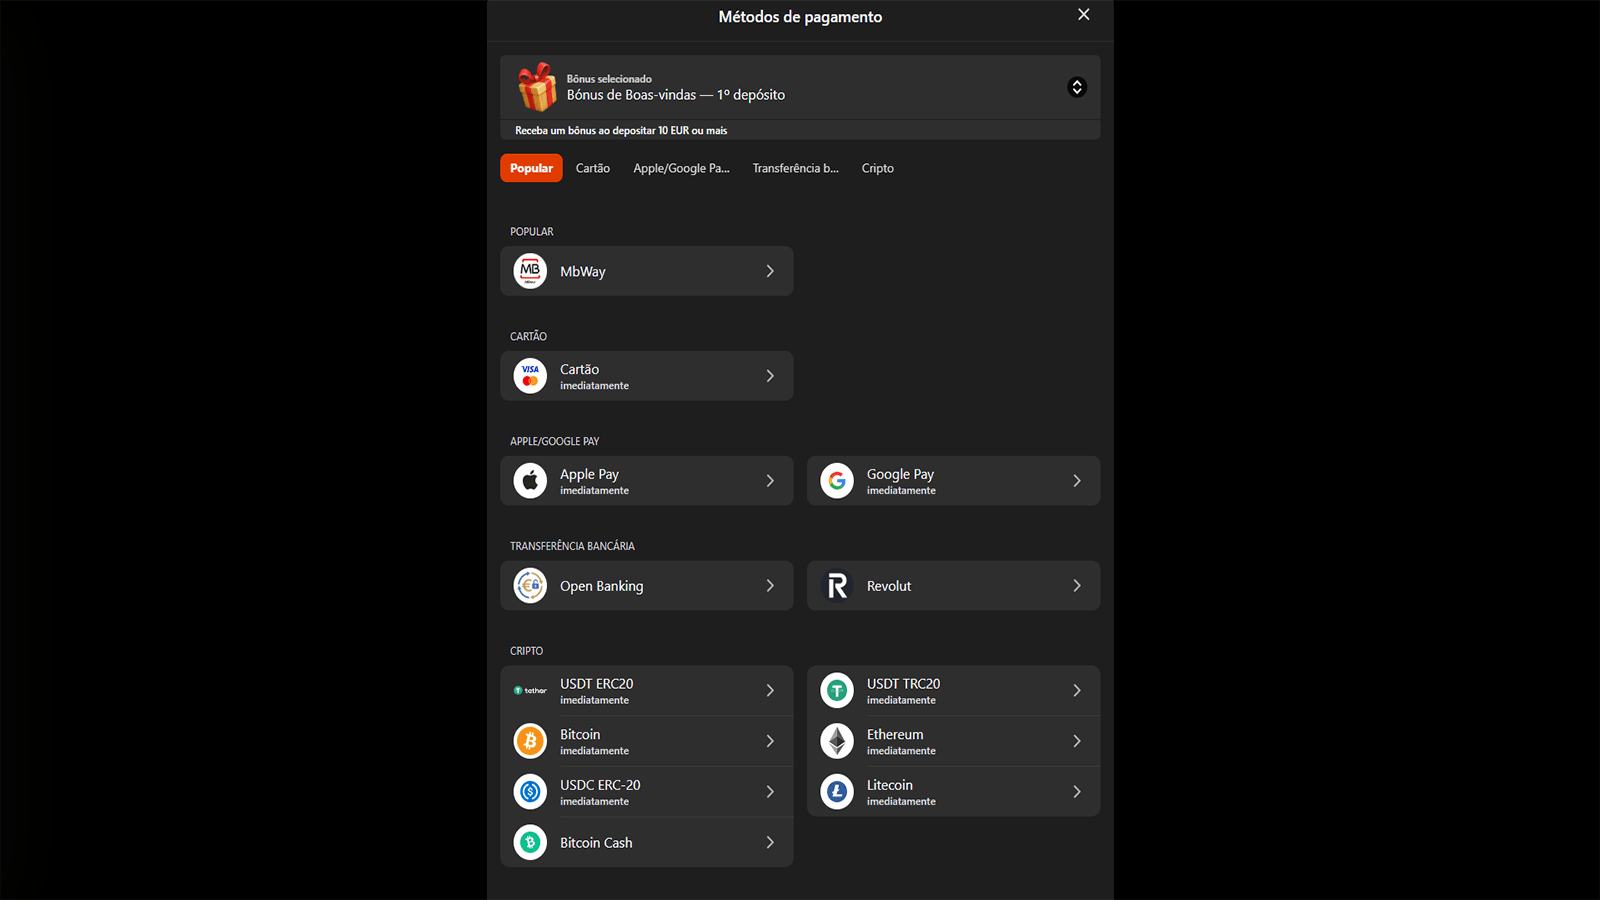Viewport: 1600px width, 900px height.
Task: Expand Revolut via its chevron arrow
Action: 1077,586
